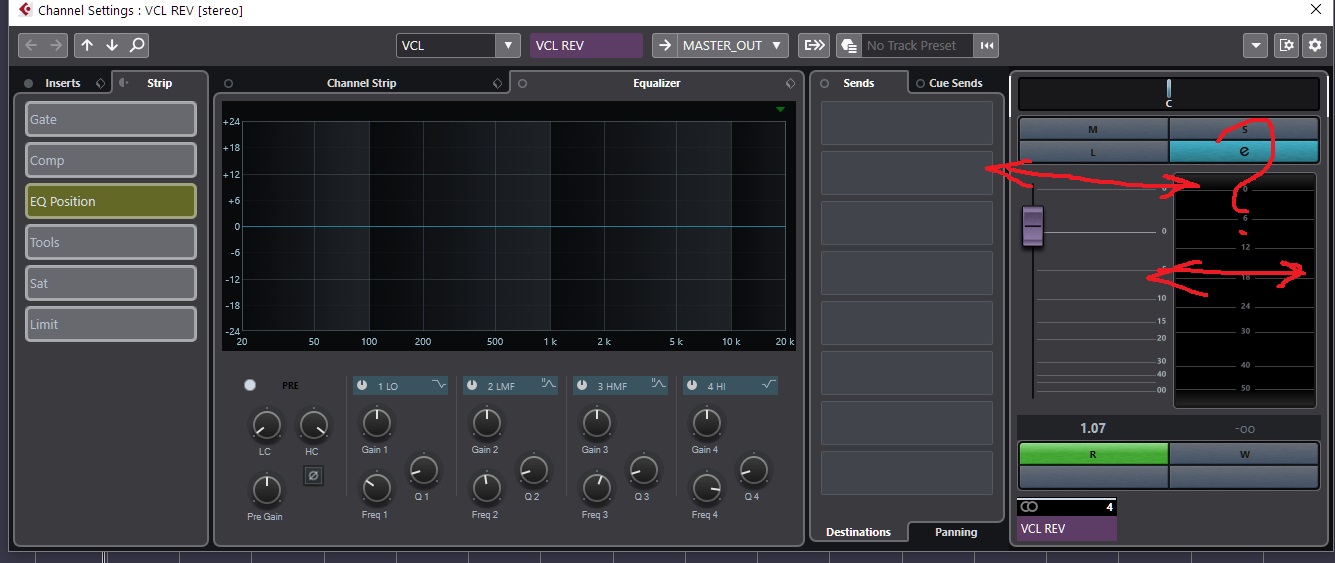Toggle the 3 HMF band on/off
Image resolution: width=1335 pixels, height=563 pixels.
[582, 385]
